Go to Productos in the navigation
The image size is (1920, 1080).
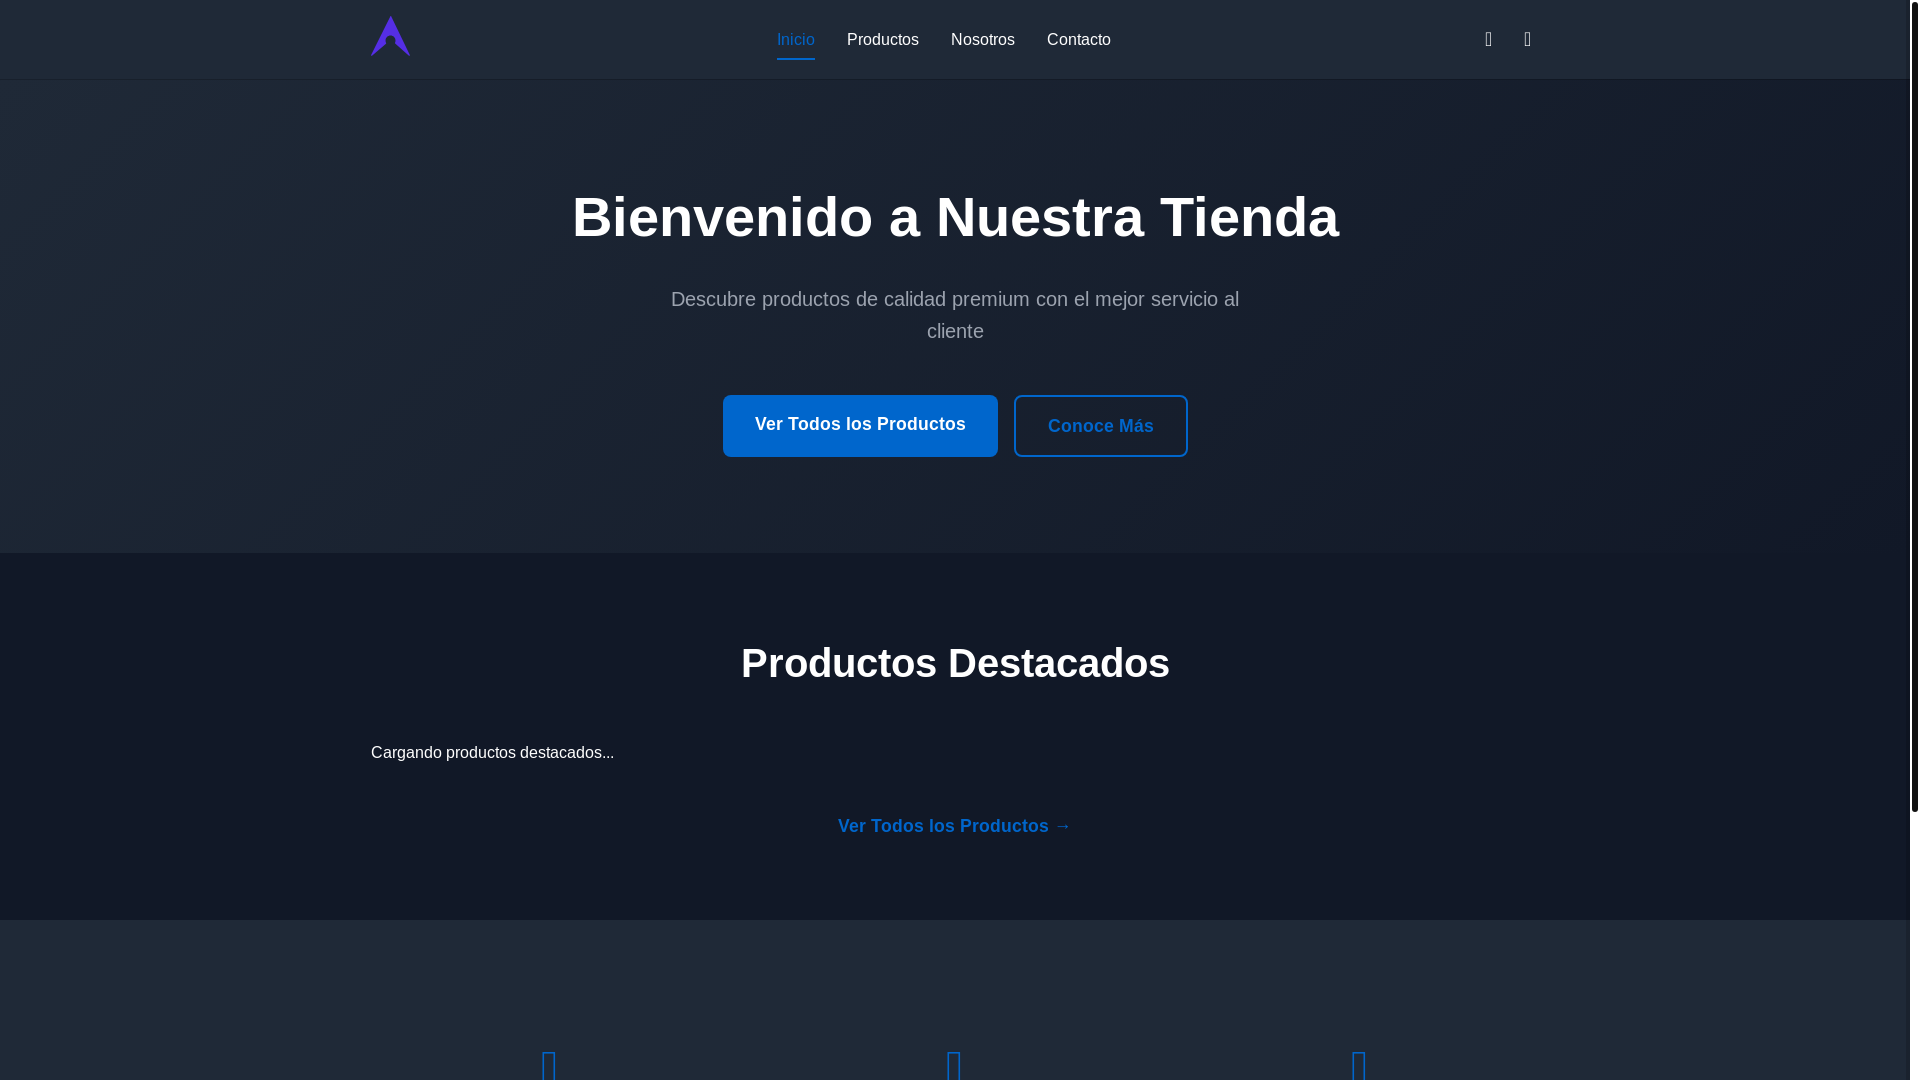pyautogui.click(x=883, y=40)
